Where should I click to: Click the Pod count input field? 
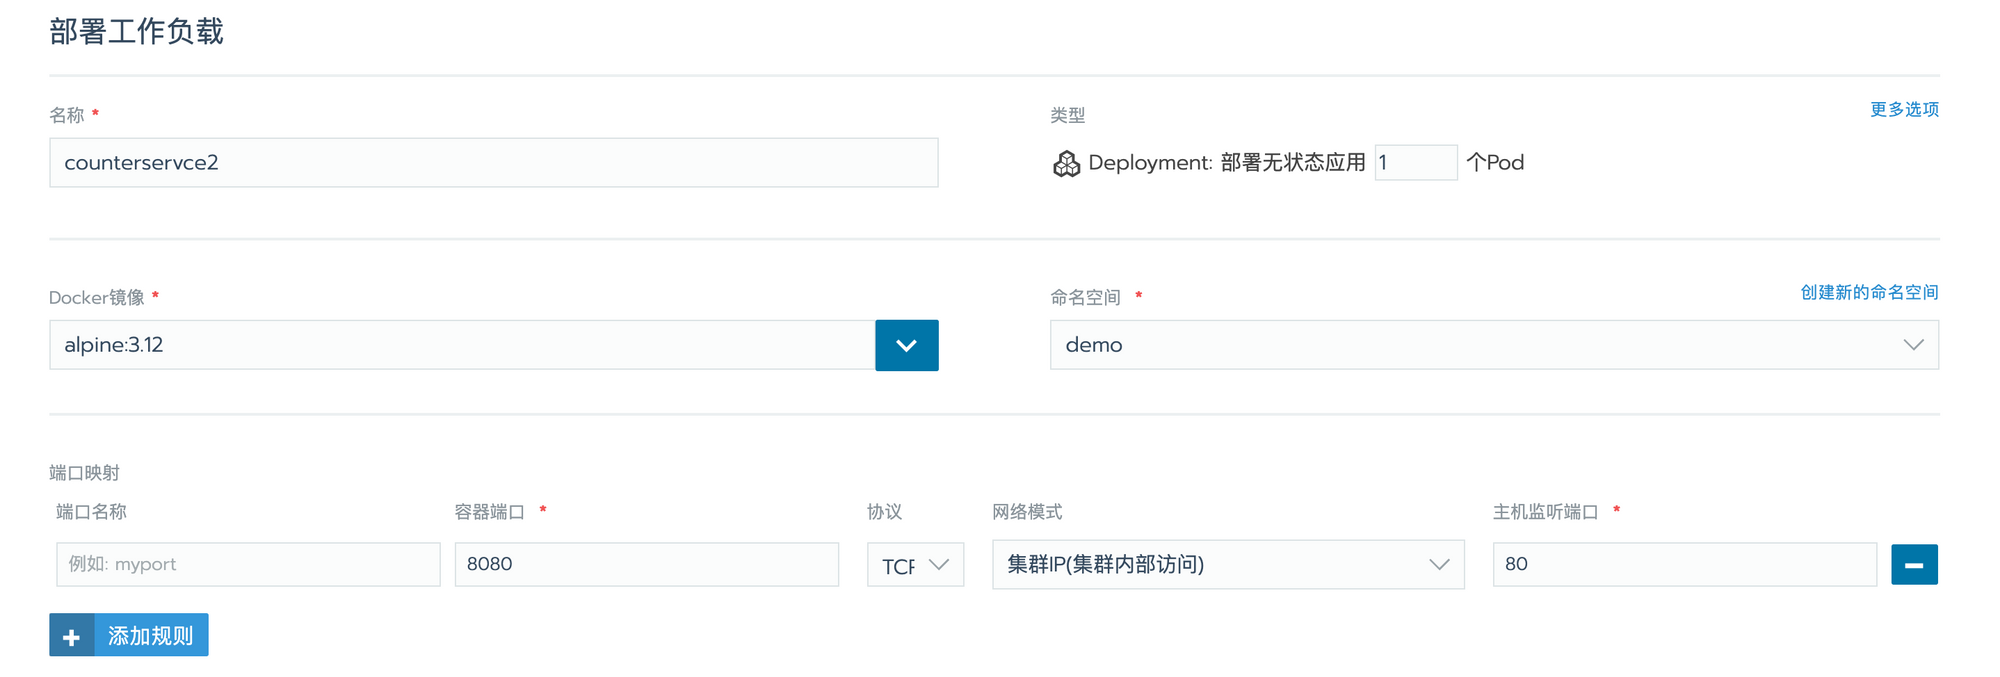coord(1415,163)
